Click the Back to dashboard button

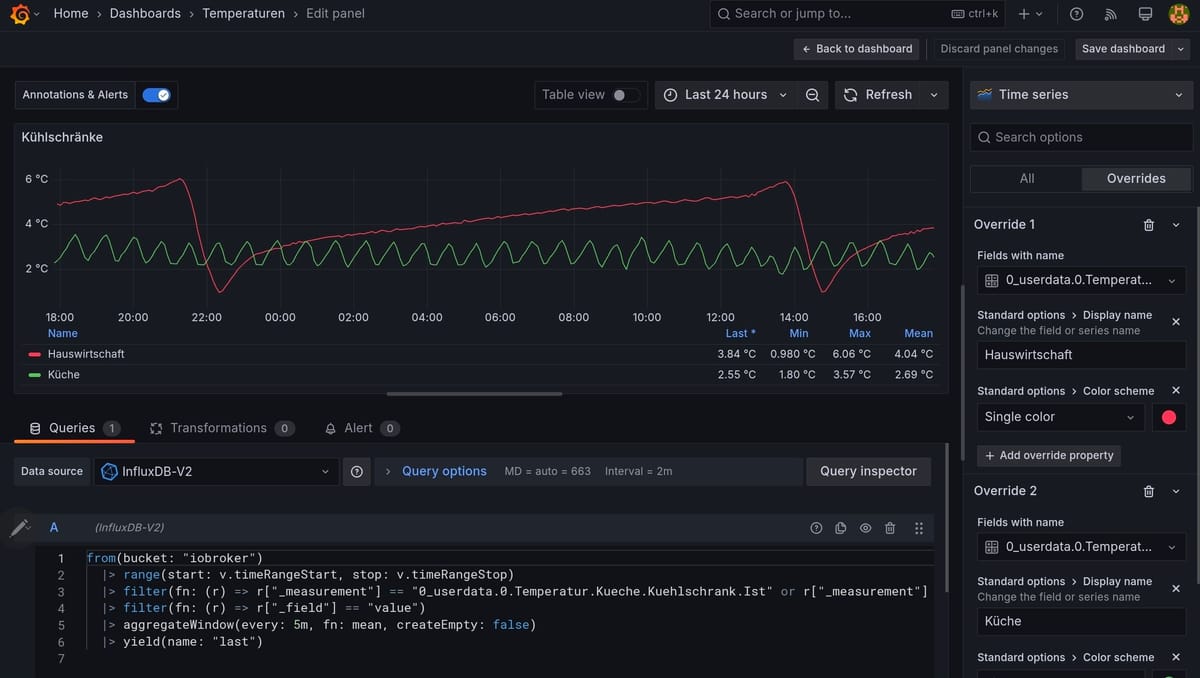857,49
